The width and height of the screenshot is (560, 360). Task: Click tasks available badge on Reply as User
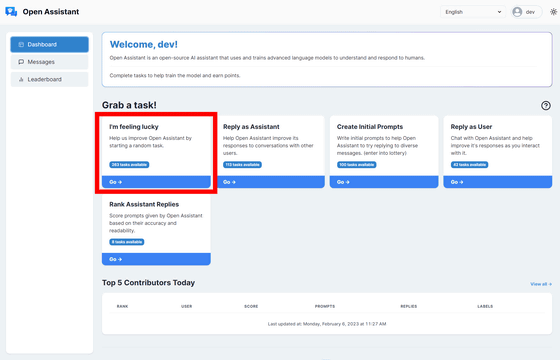pos(469,165)
